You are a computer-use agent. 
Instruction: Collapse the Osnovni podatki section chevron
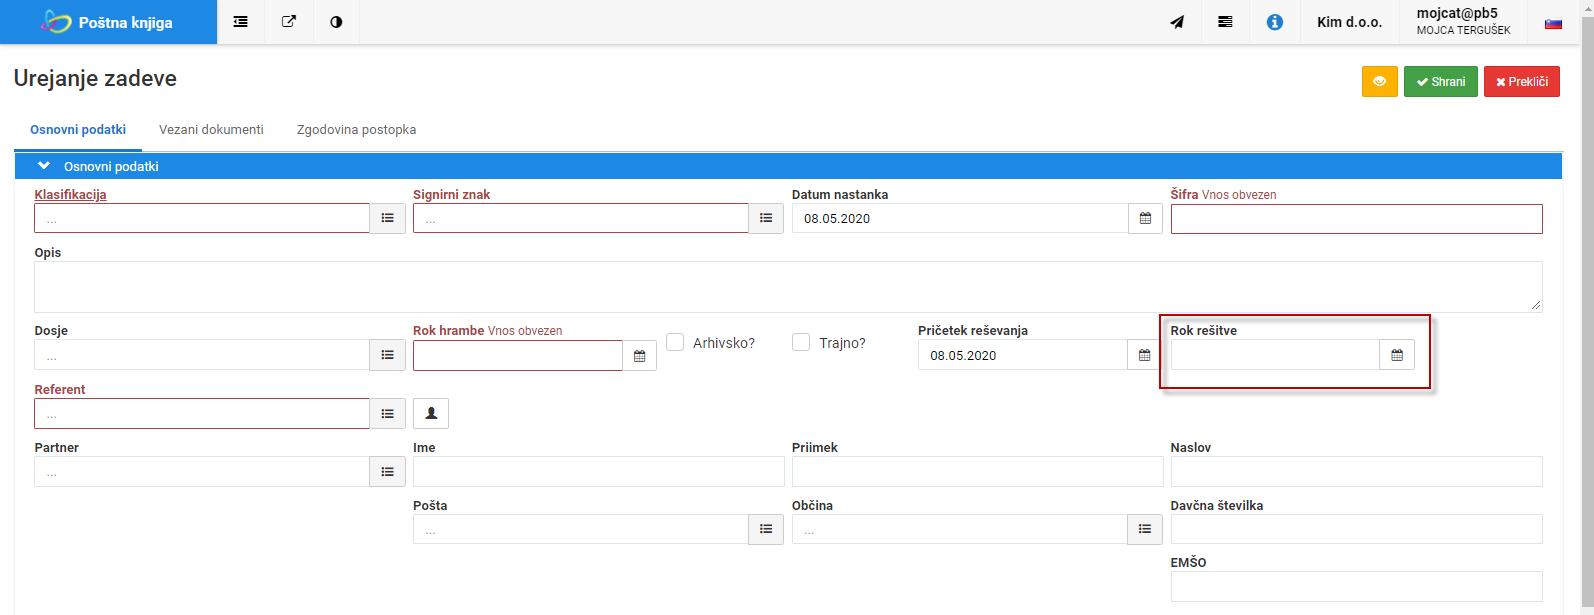click(44, 166)
